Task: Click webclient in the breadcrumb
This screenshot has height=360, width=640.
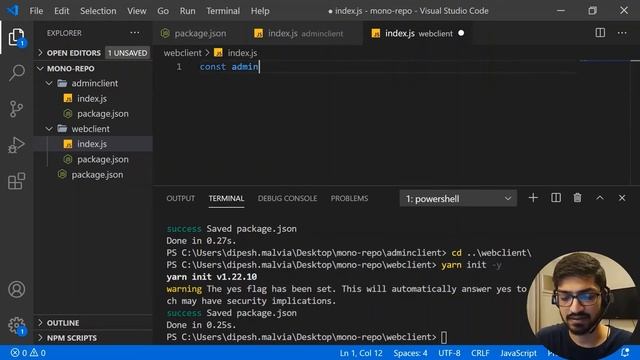Action: tap(182, 53)
